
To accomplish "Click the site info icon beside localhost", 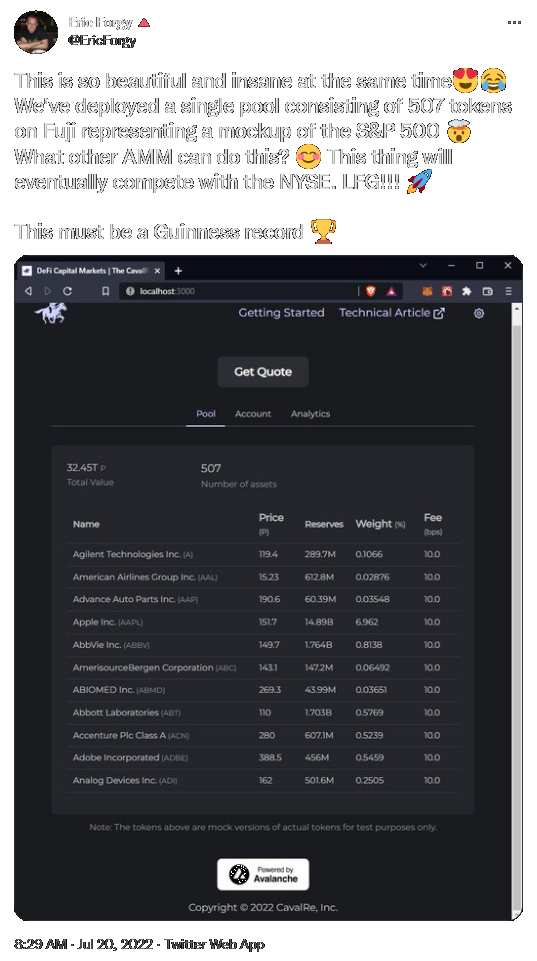I will 130,291.
